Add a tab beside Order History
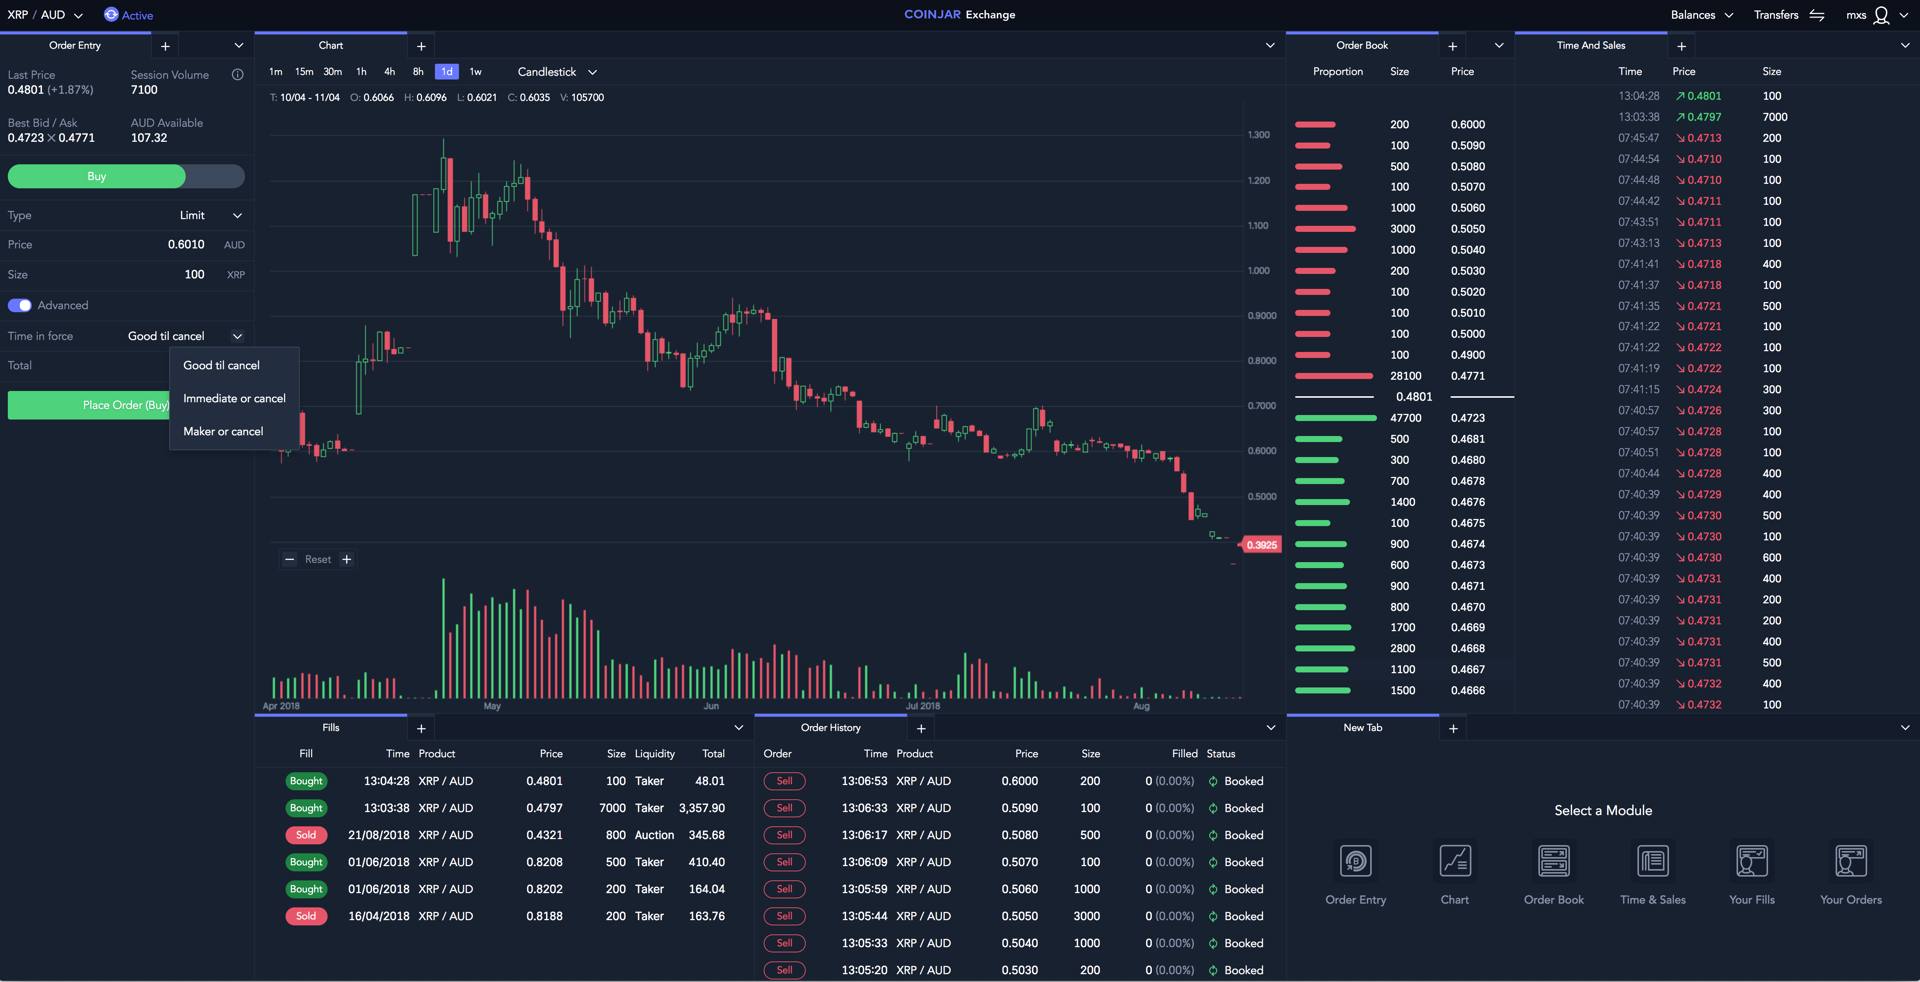This screenshot has height=982, width=1920. click(x=921, y=728)
